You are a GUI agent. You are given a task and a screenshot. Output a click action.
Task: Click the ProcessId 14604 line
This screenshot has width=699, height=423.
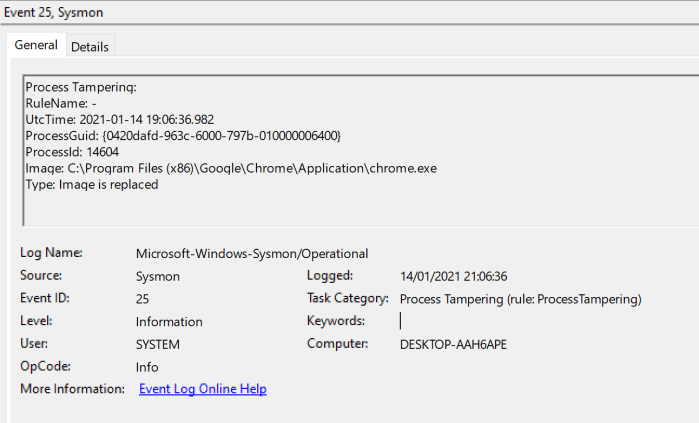tap(72, 152)
